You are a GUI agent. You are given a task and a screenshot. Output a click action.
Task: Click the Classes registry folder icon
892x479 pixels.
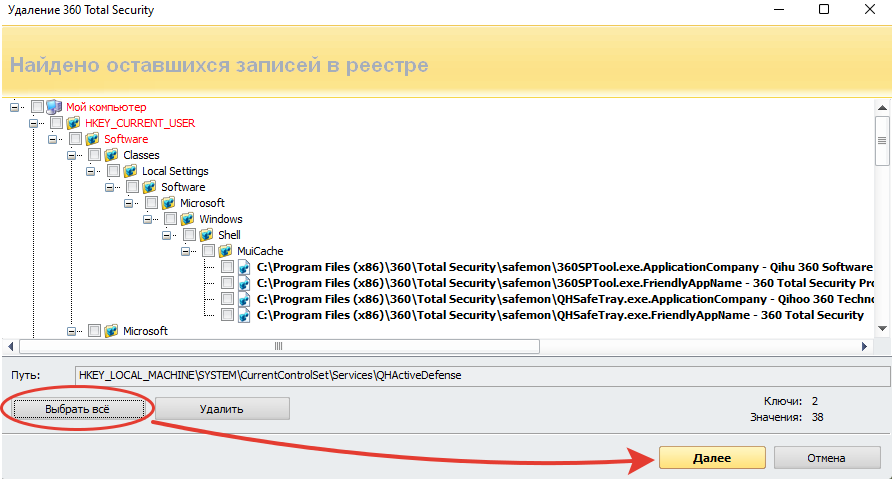pos(111,155)
